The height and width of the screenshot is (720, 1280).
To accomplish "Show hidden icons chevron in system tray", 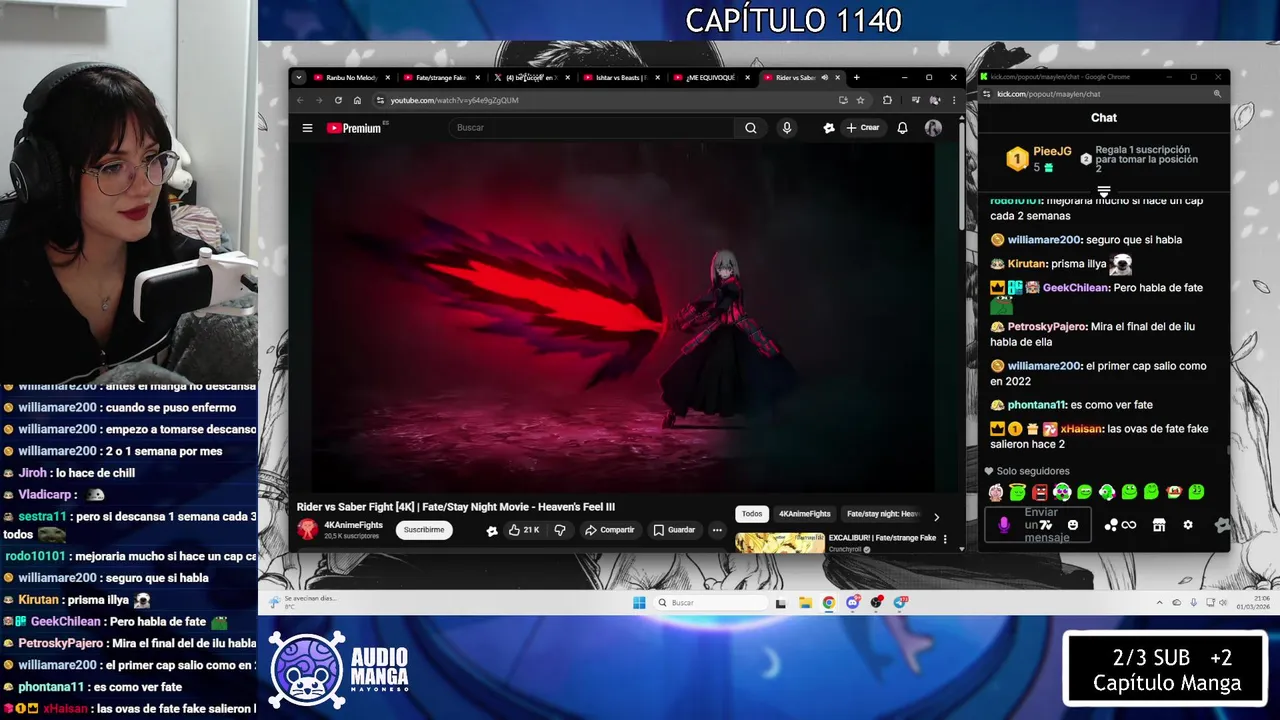I will (x=1160, y=603).
